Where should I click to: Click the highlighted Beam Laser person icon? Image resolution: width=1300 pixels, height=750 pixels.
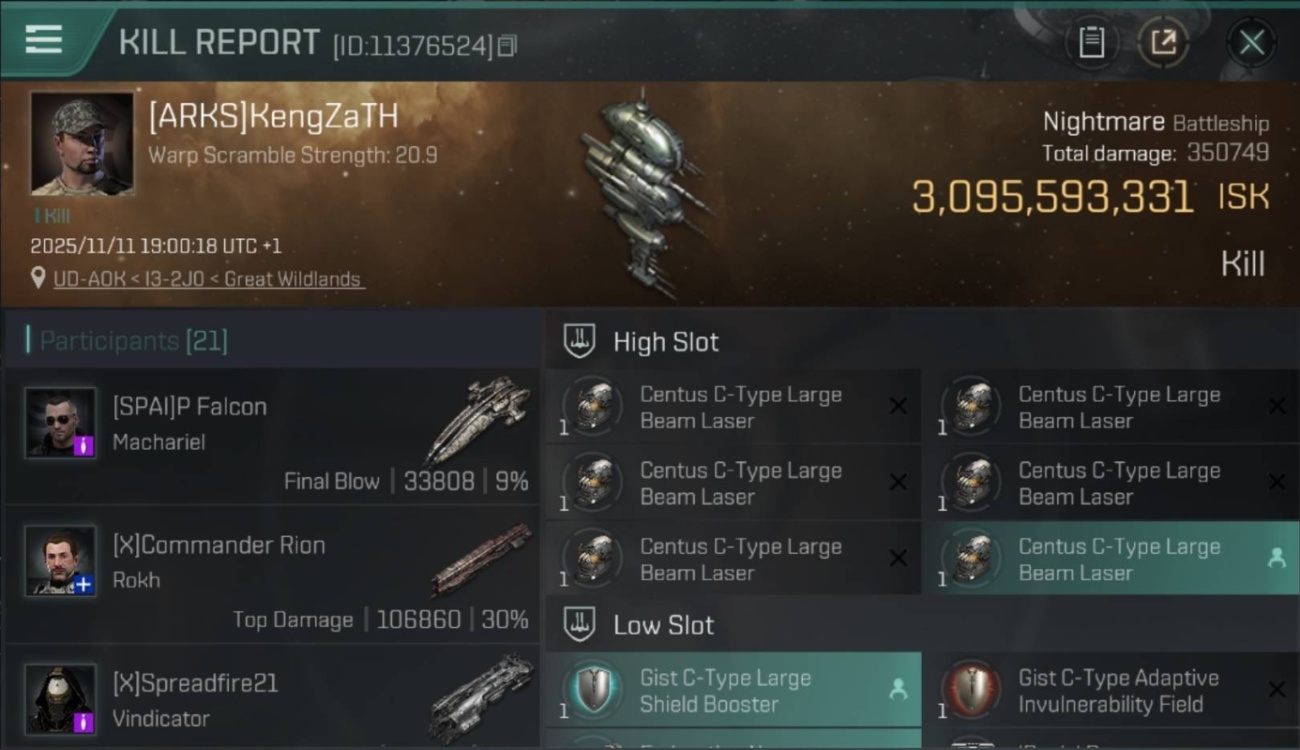pos(1276,559)
